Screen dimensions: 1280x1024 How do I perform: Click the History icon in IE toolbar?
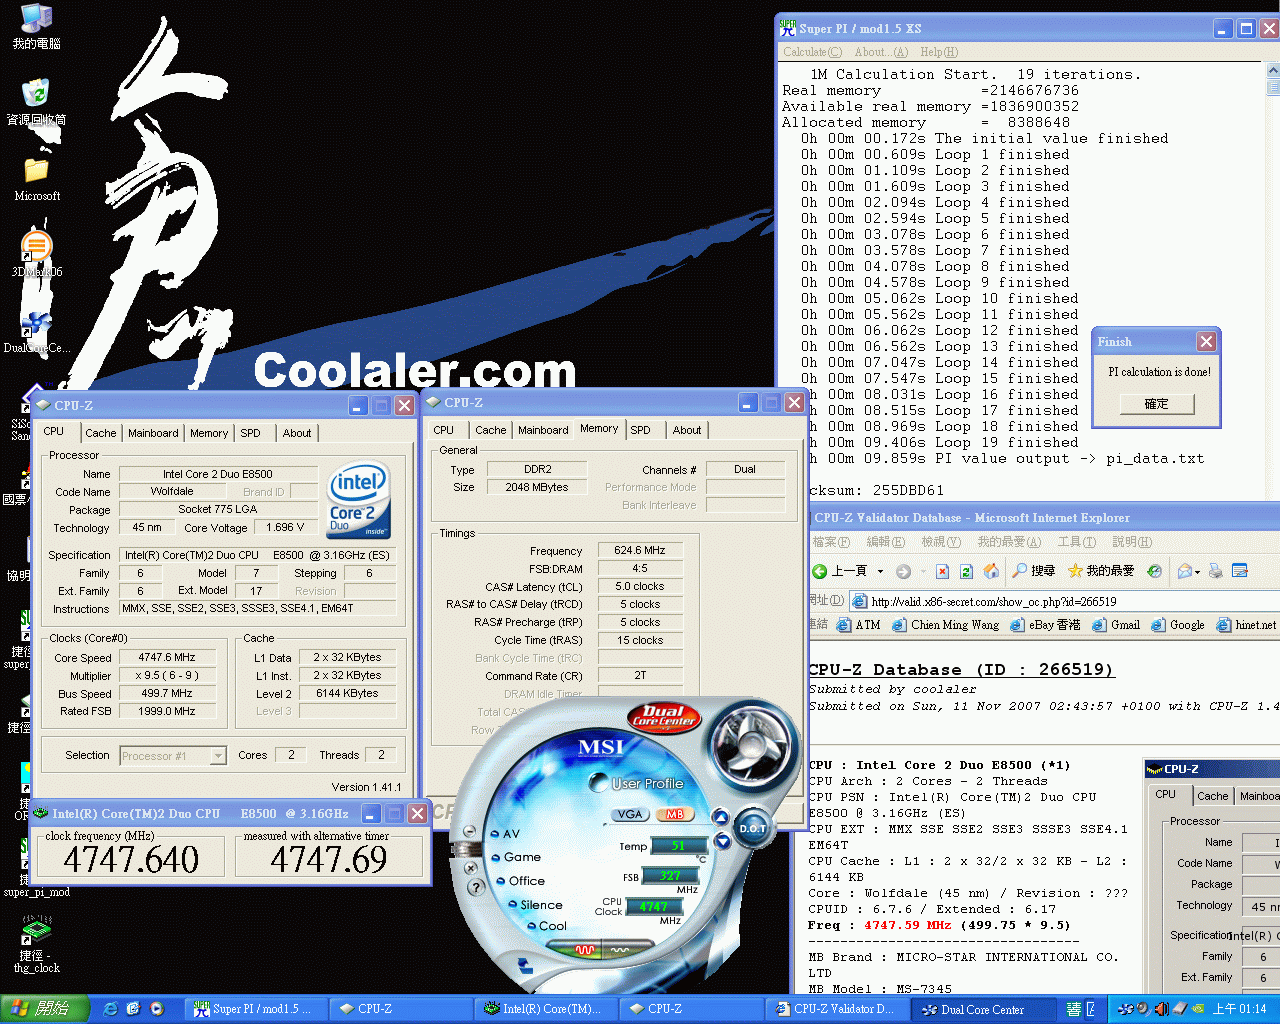[1154, 571]
